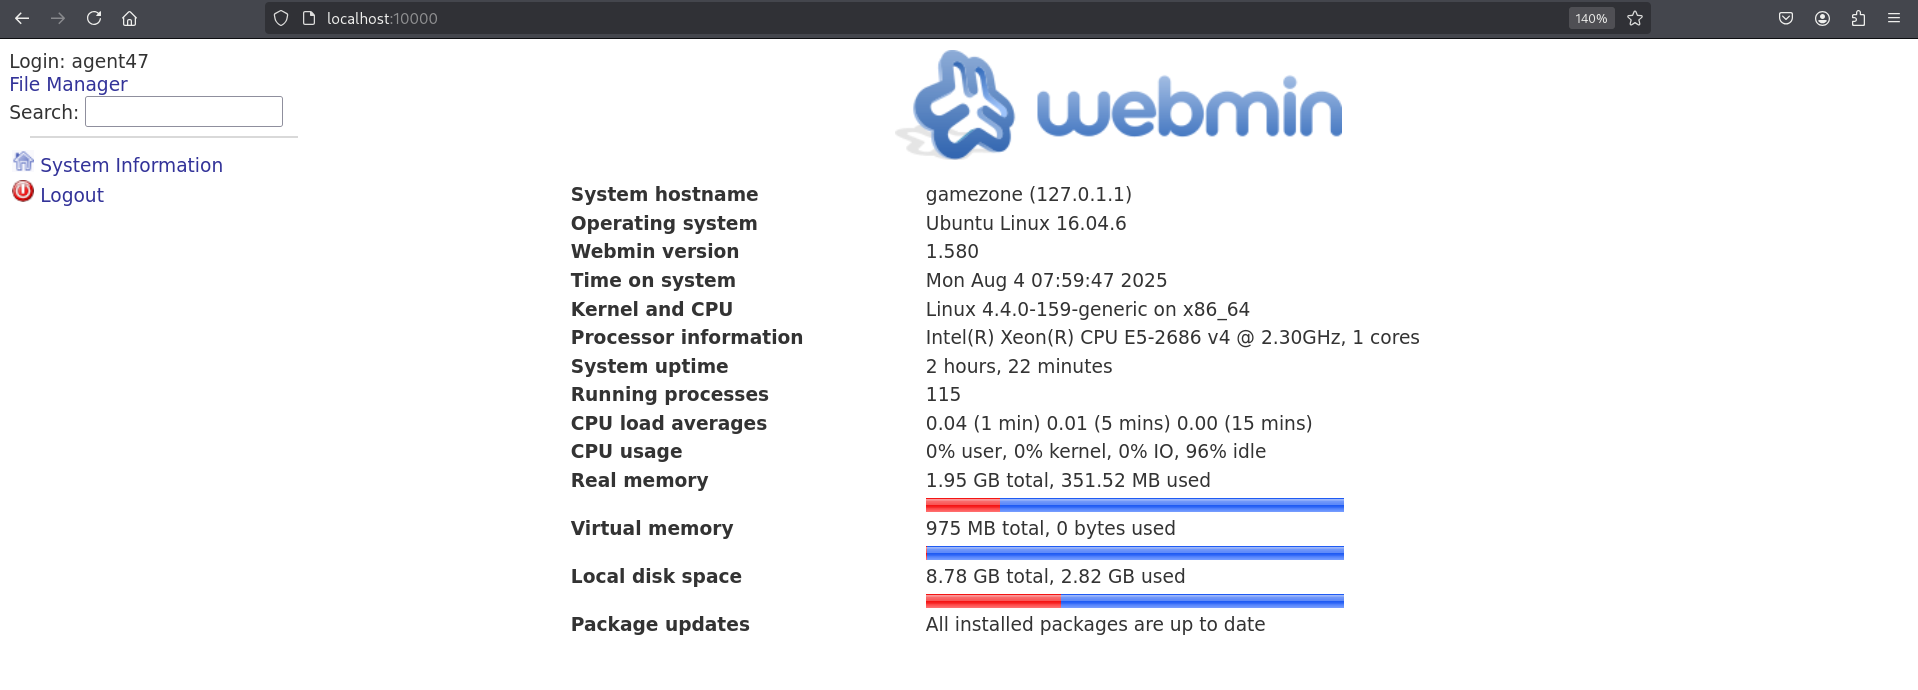Screen dimensions: 1918x690
Task: Open the File Manager link
Action: click(68, 85)
